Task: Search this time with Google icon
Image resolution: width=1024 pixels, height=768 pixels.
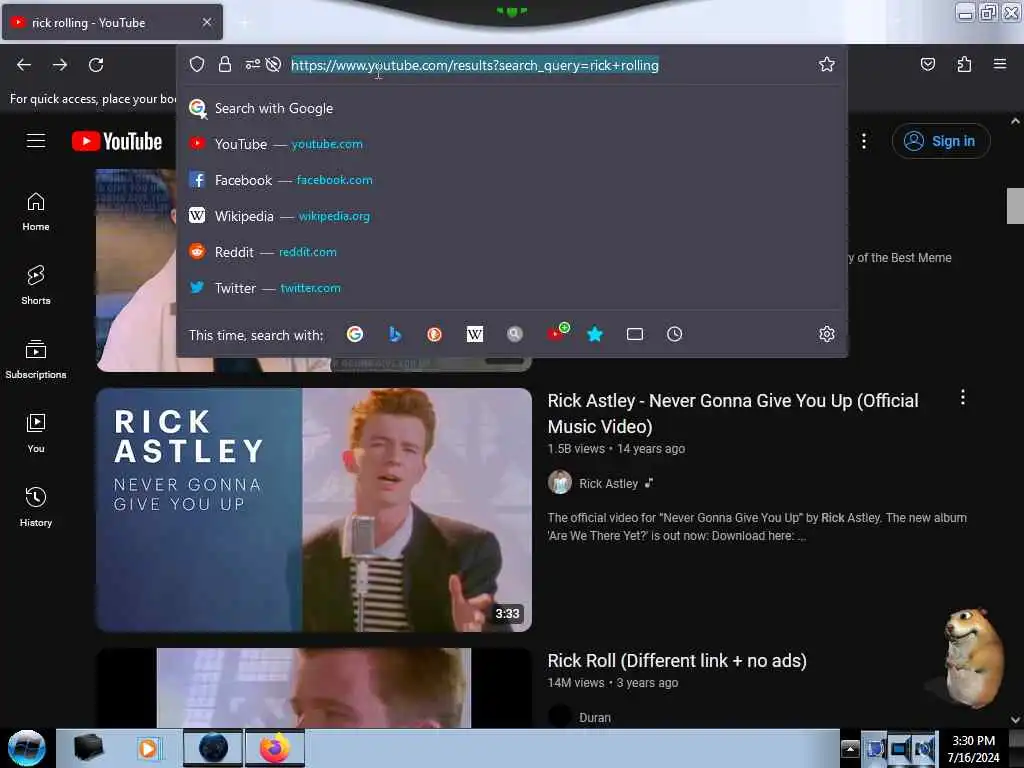Action: coord(355,334)
